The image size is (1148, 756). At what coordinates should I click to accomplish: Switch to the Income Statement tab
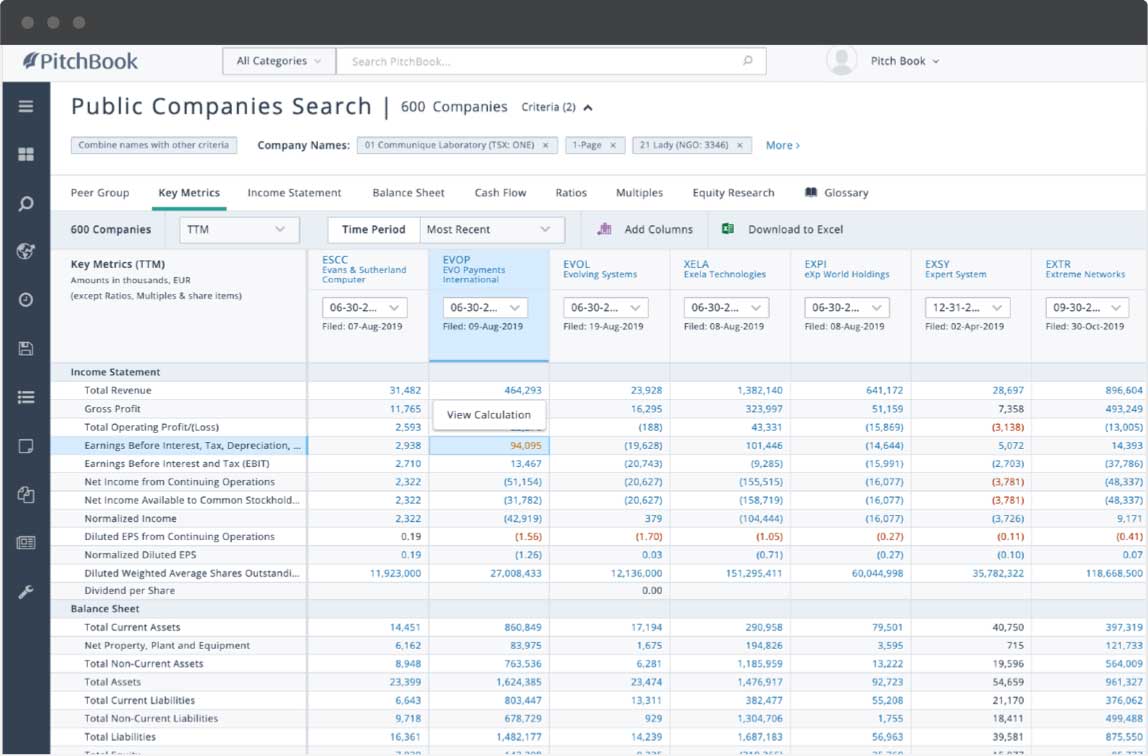[295, 192]
